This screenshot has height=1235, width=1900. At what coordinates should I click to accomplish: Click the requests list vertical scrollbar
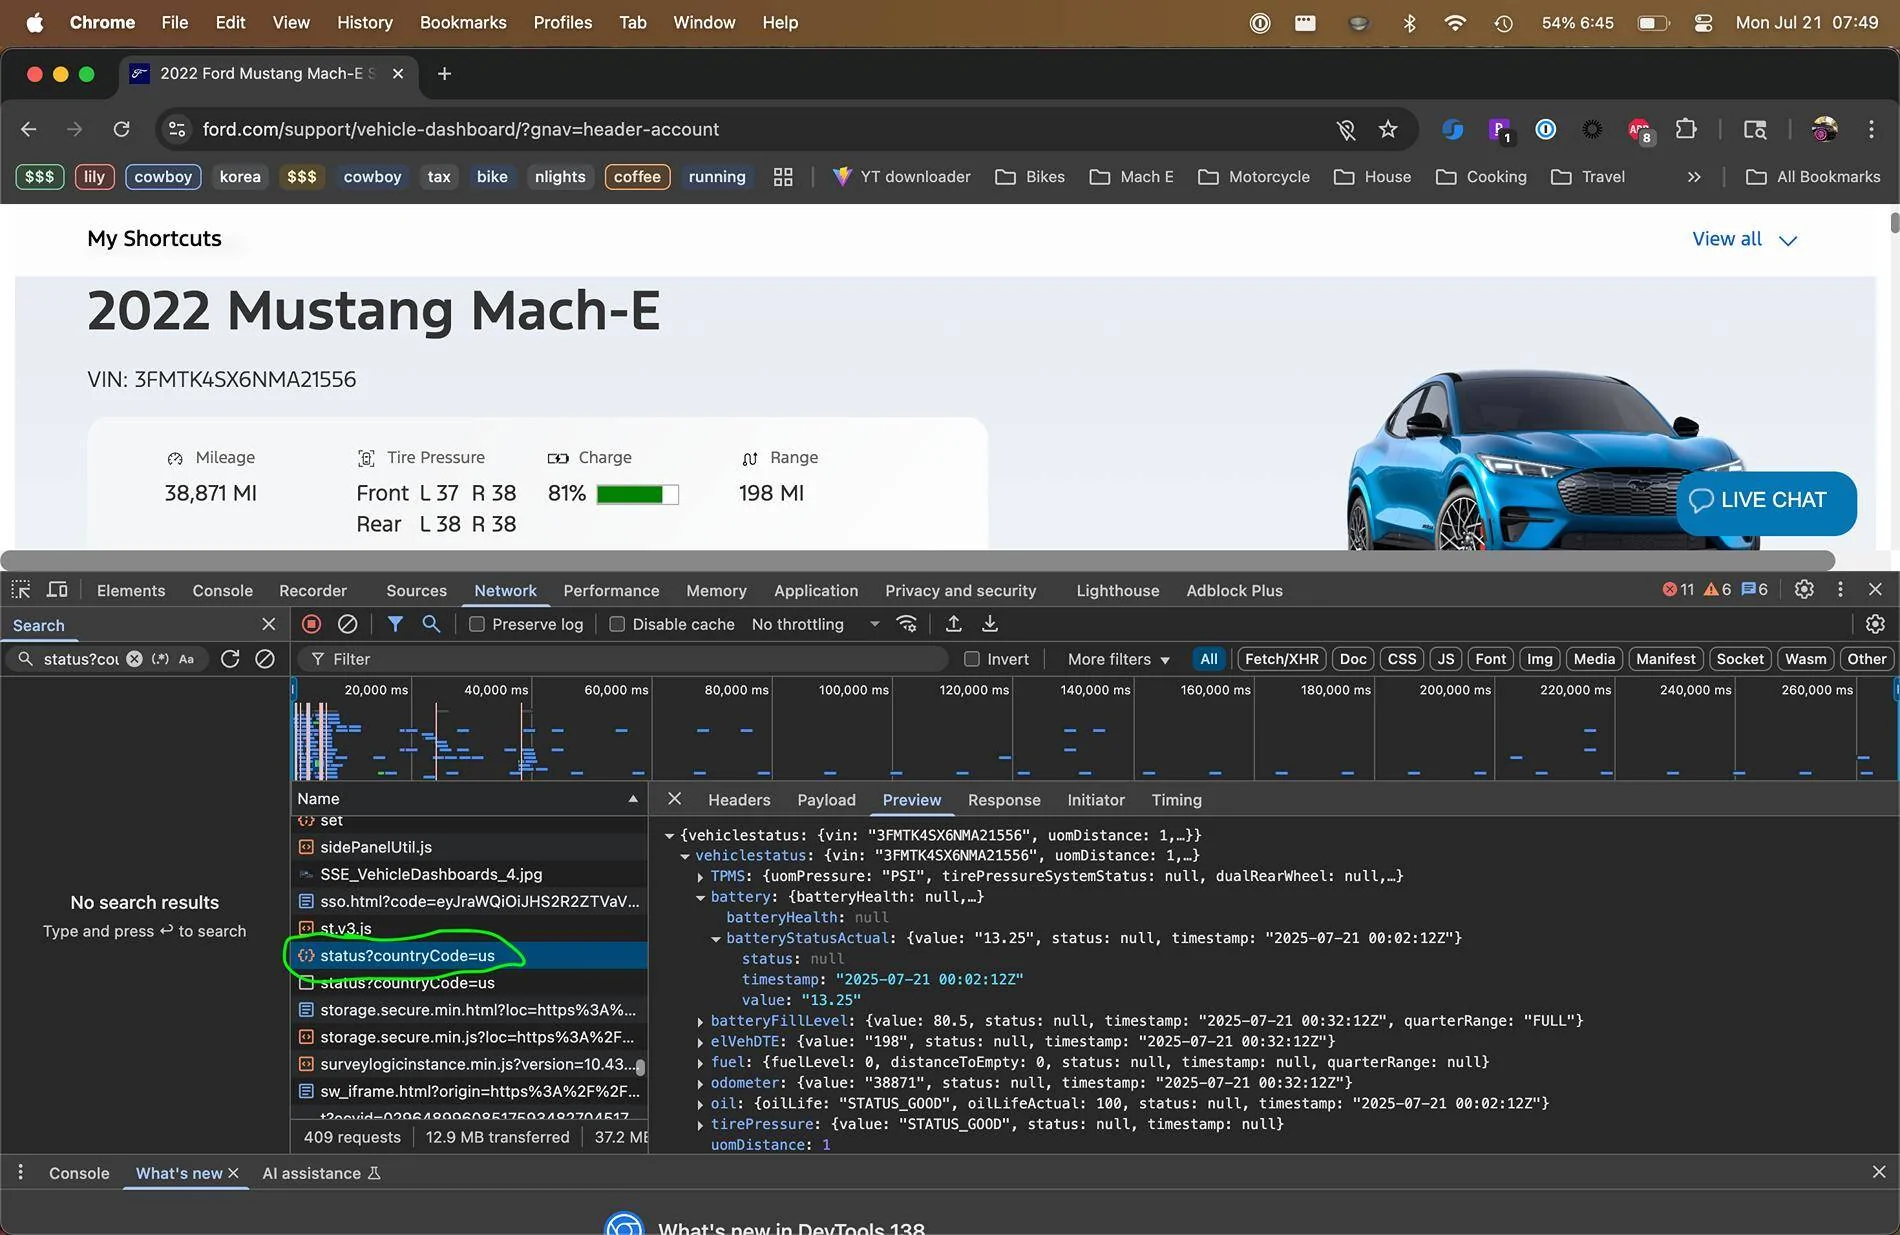tap(640, 1067)
